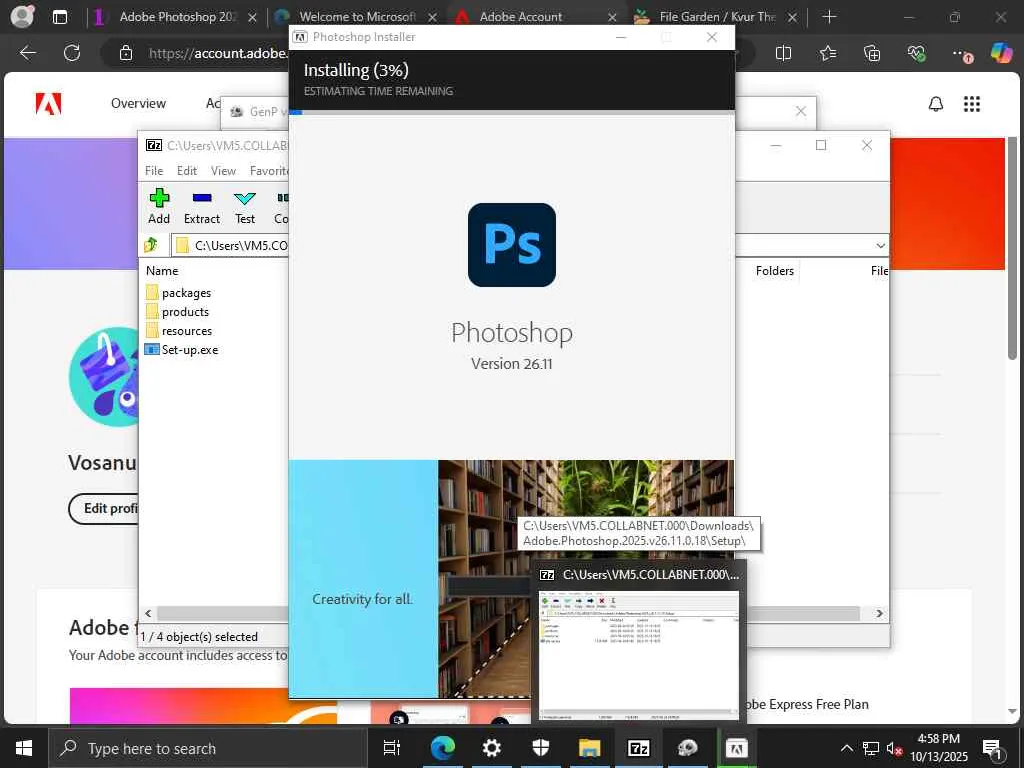Click the left arrow of 7-Zip horizontal scrollbar
Image resolution: width=1024 pixels, height=768 pixels.
pos(148,613)
